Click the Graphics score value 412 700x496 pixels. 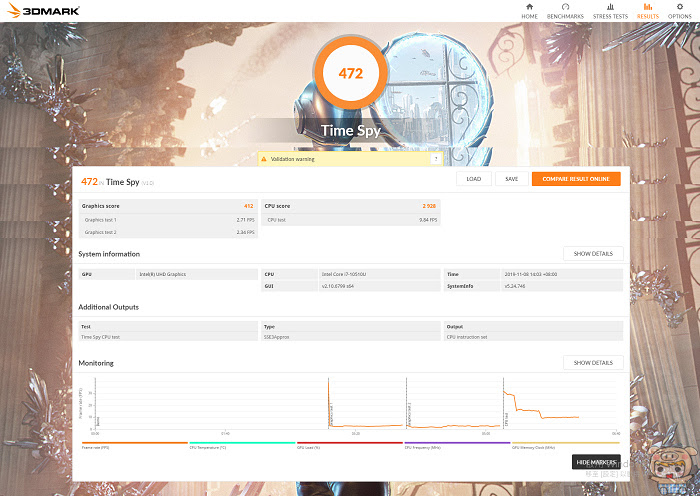248,206
